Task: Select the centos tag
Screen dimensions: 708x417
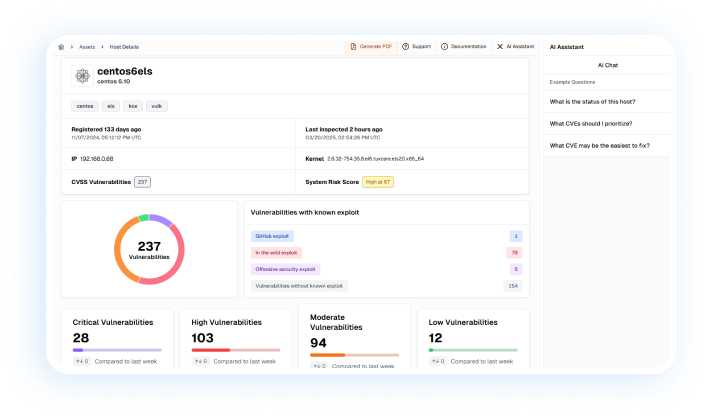Action: pyautogui.click(x=85, y=106)
